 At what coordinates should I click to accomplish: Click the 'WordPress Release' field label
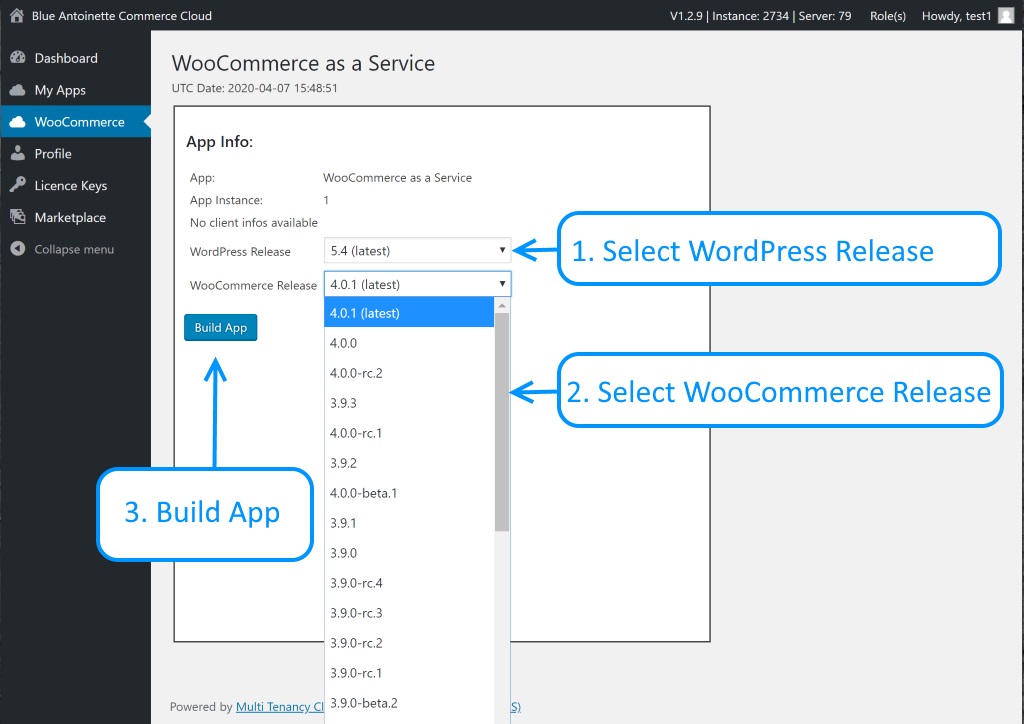pyautogui.click(x=240, y=251)
